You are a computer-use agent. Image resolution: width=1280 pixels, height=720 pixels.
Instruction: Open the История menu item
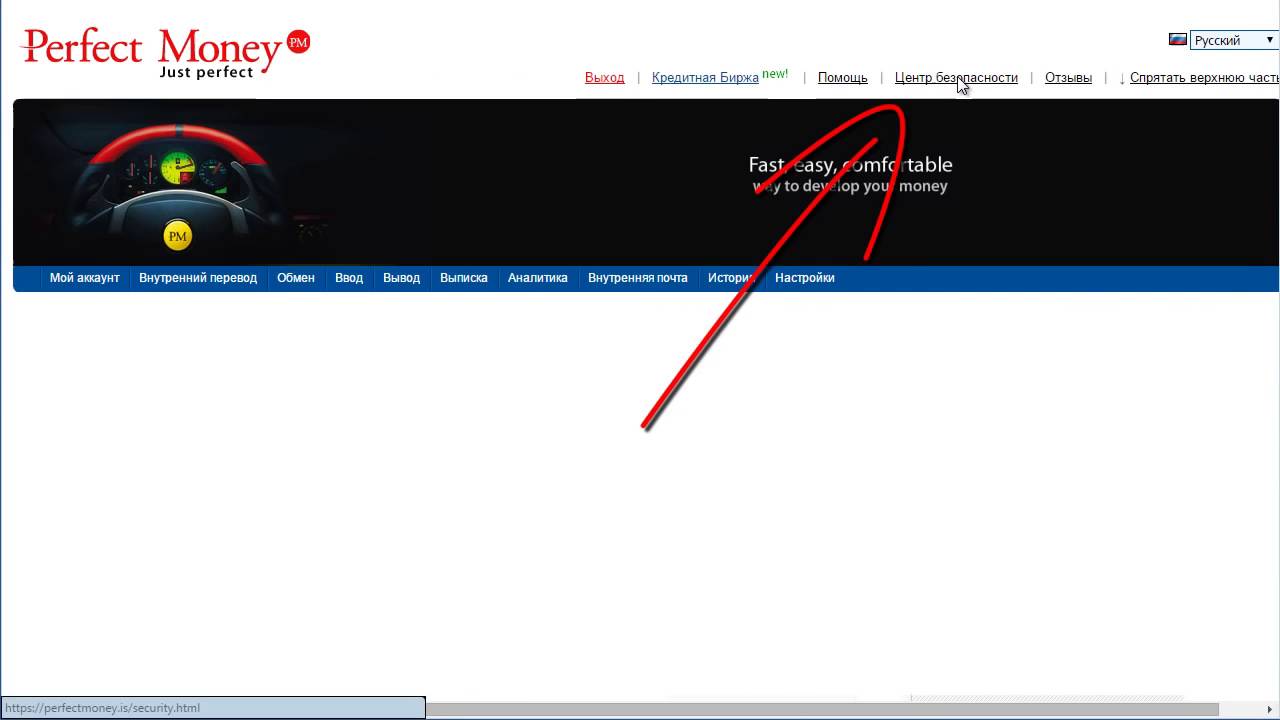pyautogui.click(x=731, y=278)
